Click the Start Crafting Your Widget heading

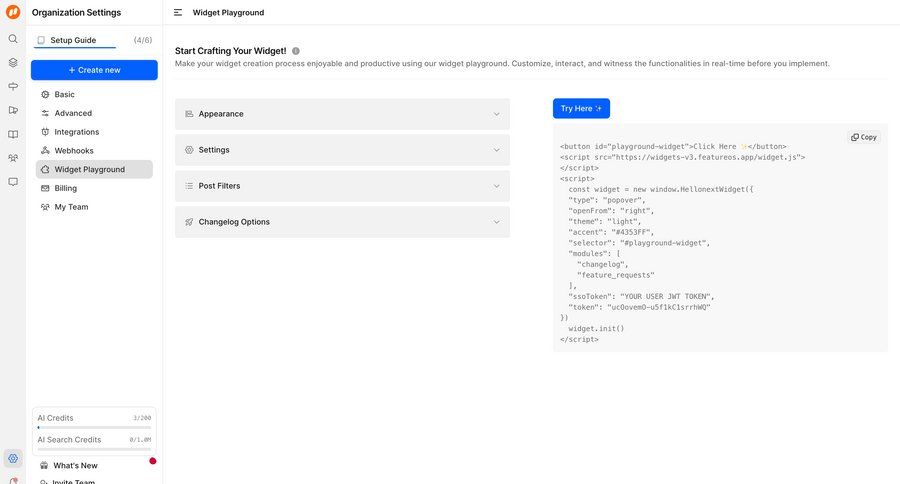(231, 51)
